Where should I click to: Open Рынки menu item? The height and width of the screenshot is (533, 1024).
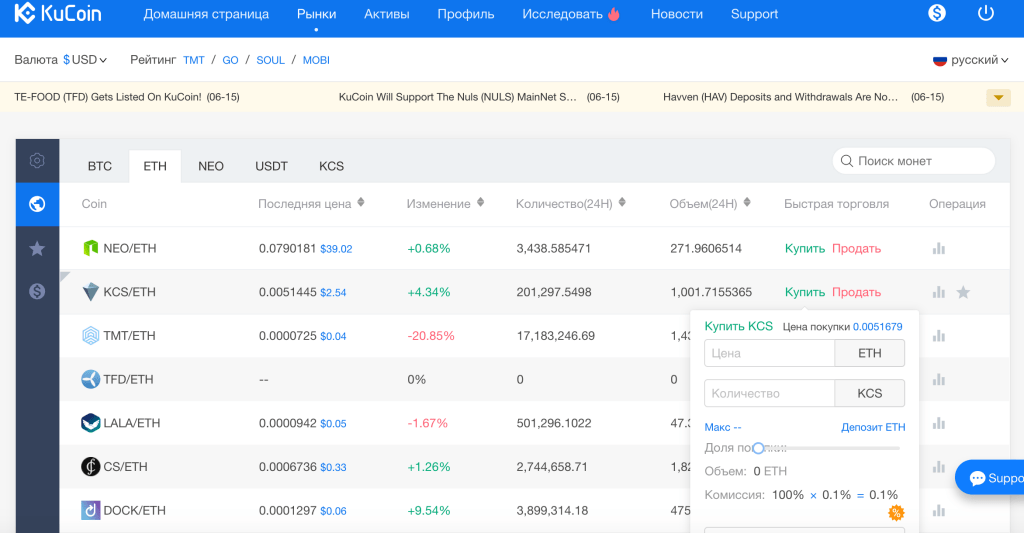click(x=317, y=14)
